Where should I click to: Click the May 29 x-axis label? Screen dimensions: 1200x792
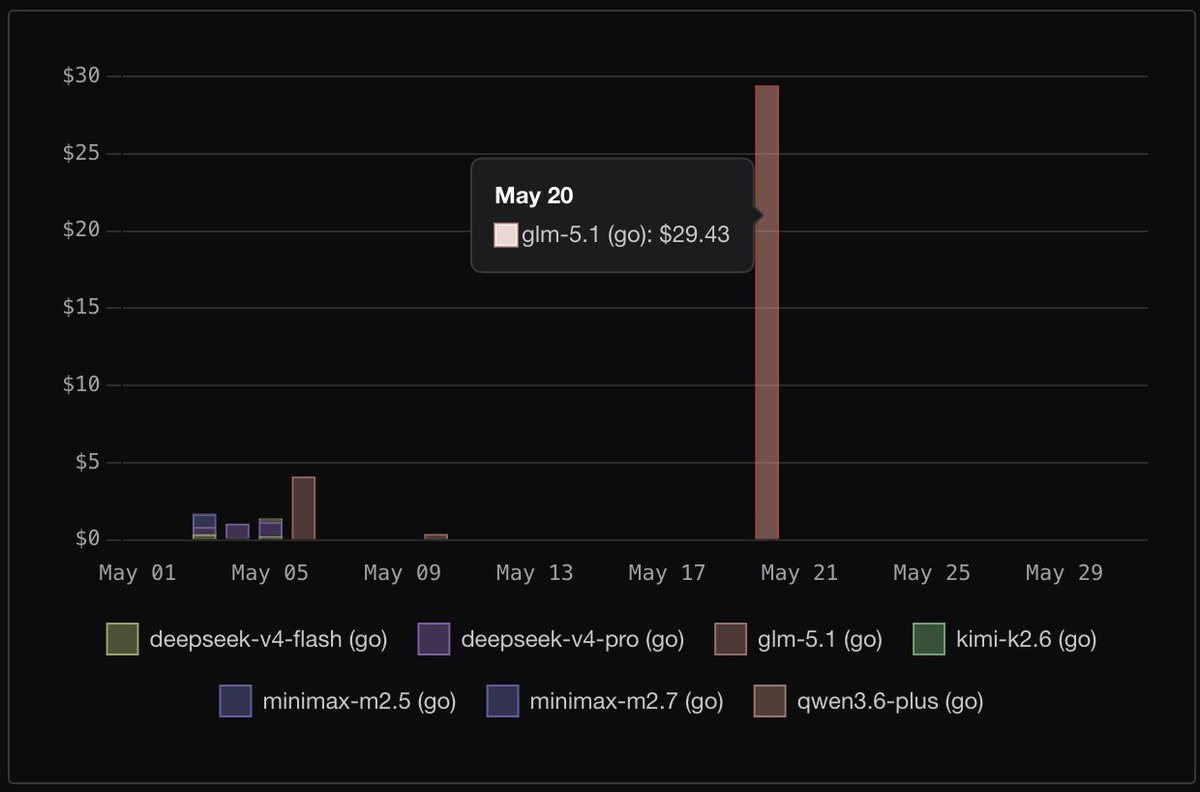1064,573
